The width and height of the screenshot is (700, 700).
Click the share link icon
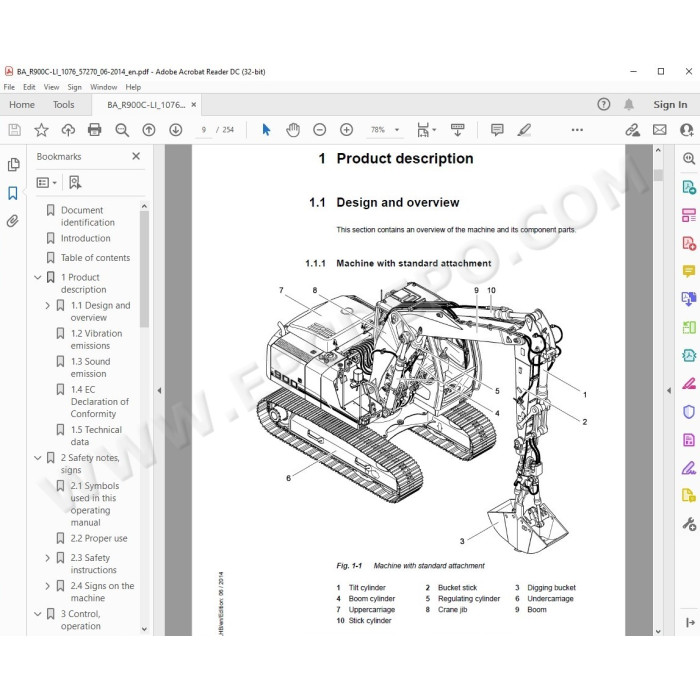click(632, 130)
